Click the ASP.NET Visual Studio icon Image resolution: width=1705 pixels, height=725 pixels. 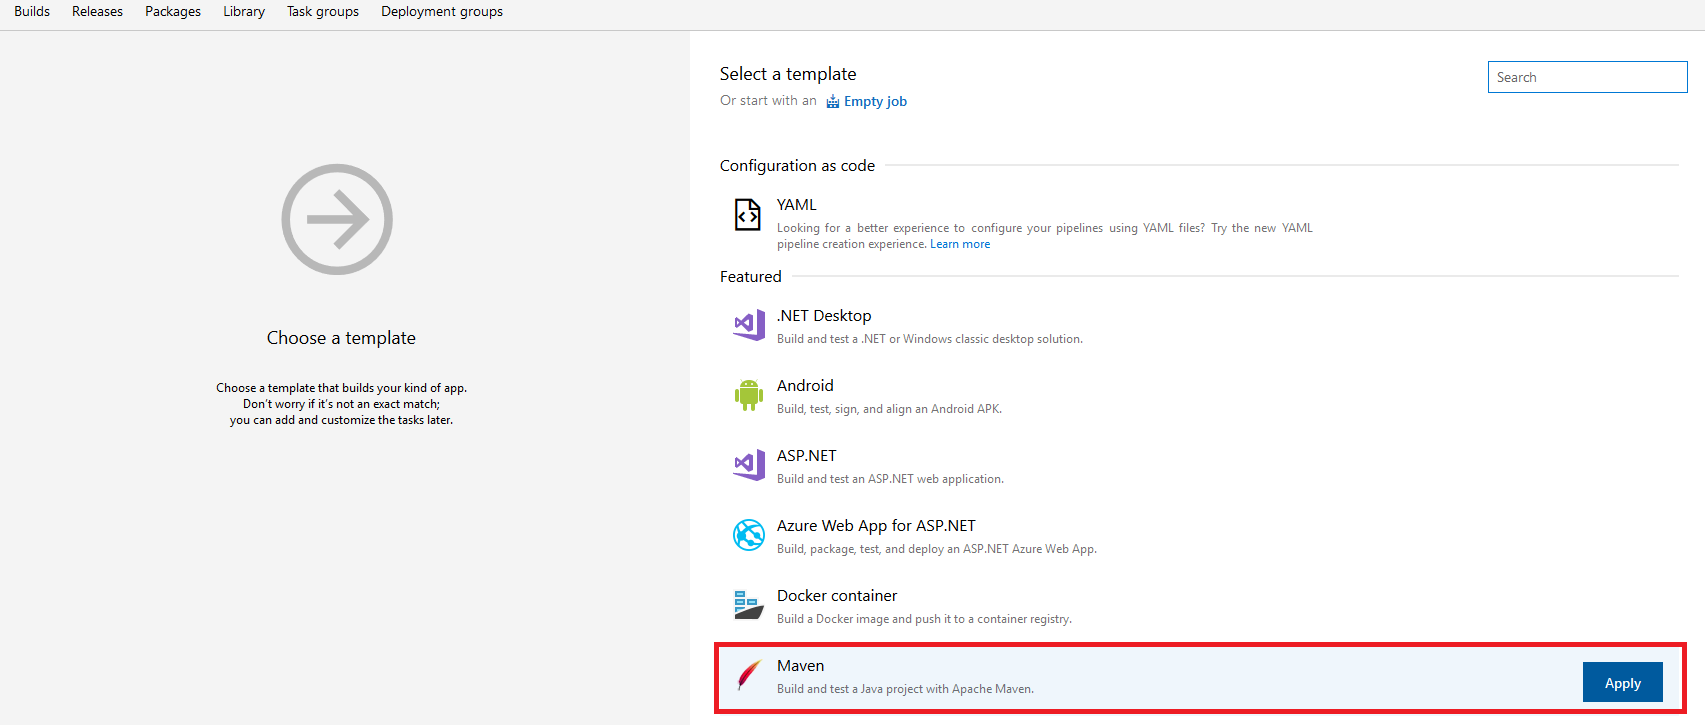pos(749,465)
